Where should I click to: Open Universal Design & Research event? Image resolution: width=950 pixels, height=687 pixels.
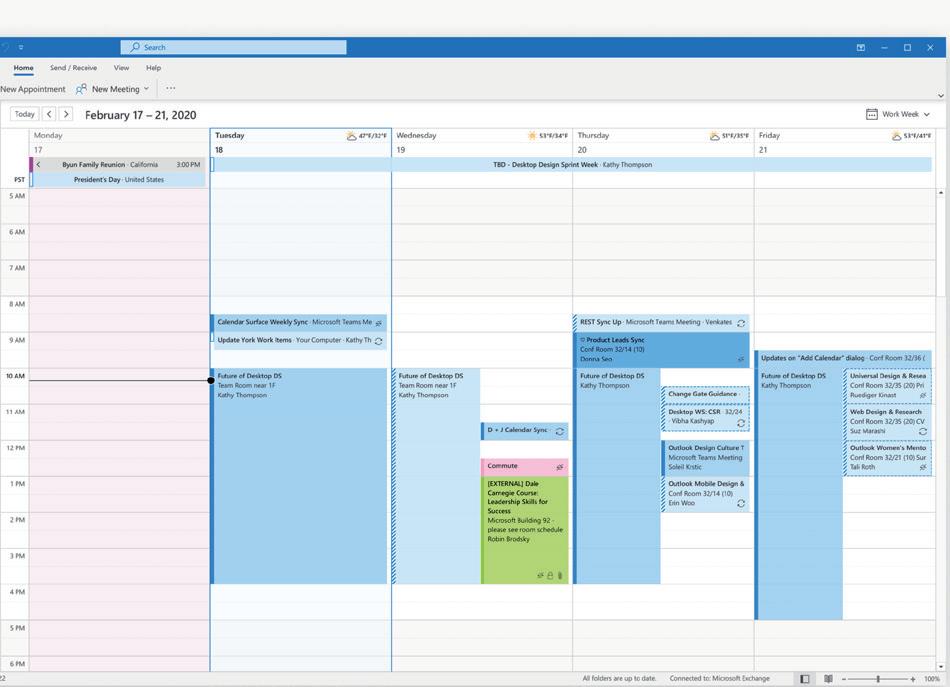click(888, 386)
